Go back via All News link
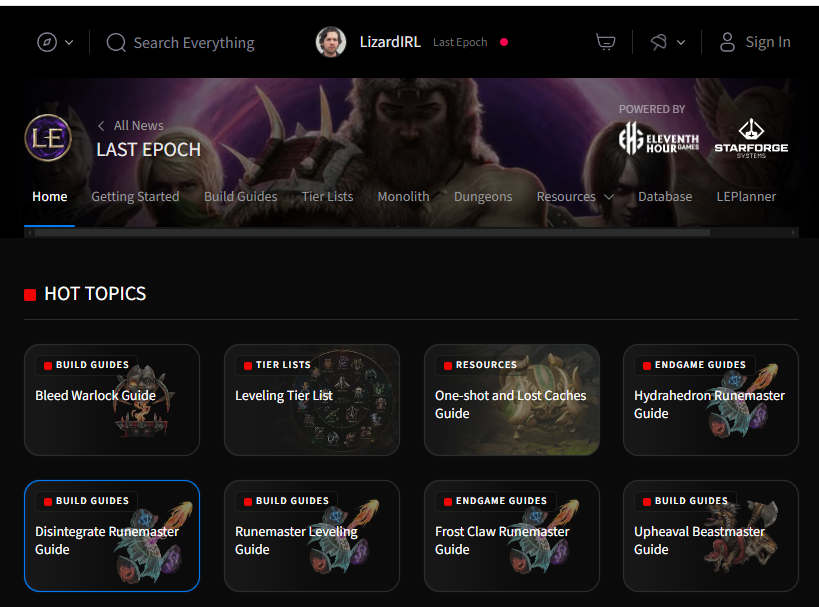This screenshot has width=819, height=607. point(138,125)
